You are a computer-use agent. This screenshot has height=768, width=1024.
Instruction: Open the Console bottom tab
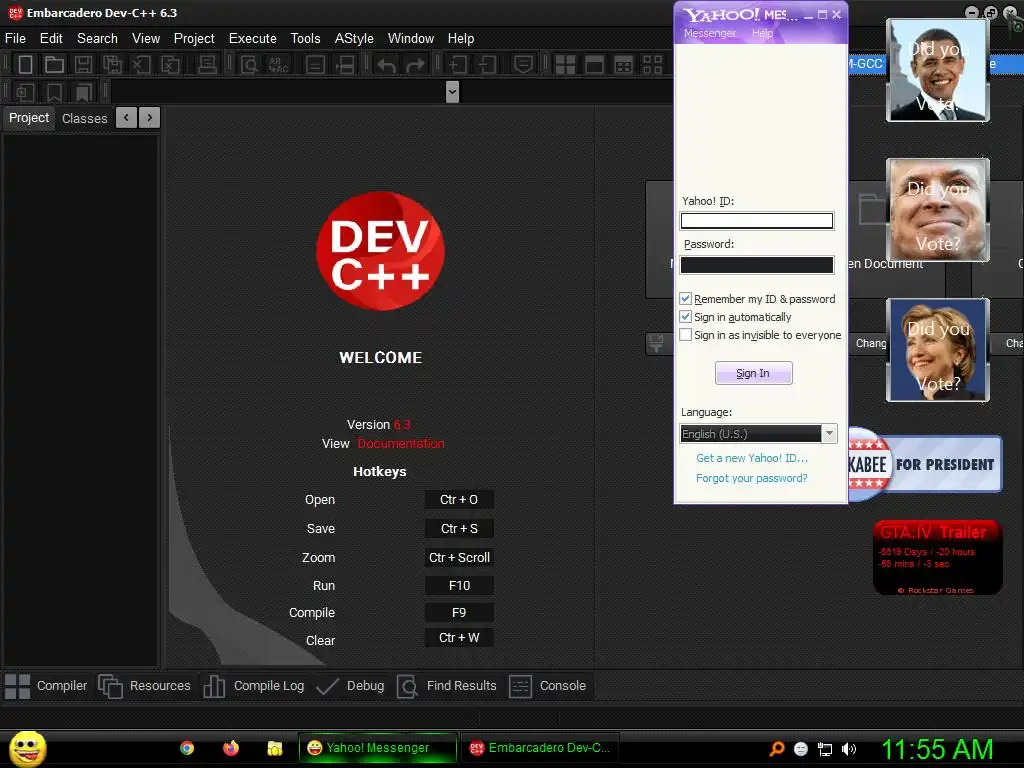click(x=547, y=686)
